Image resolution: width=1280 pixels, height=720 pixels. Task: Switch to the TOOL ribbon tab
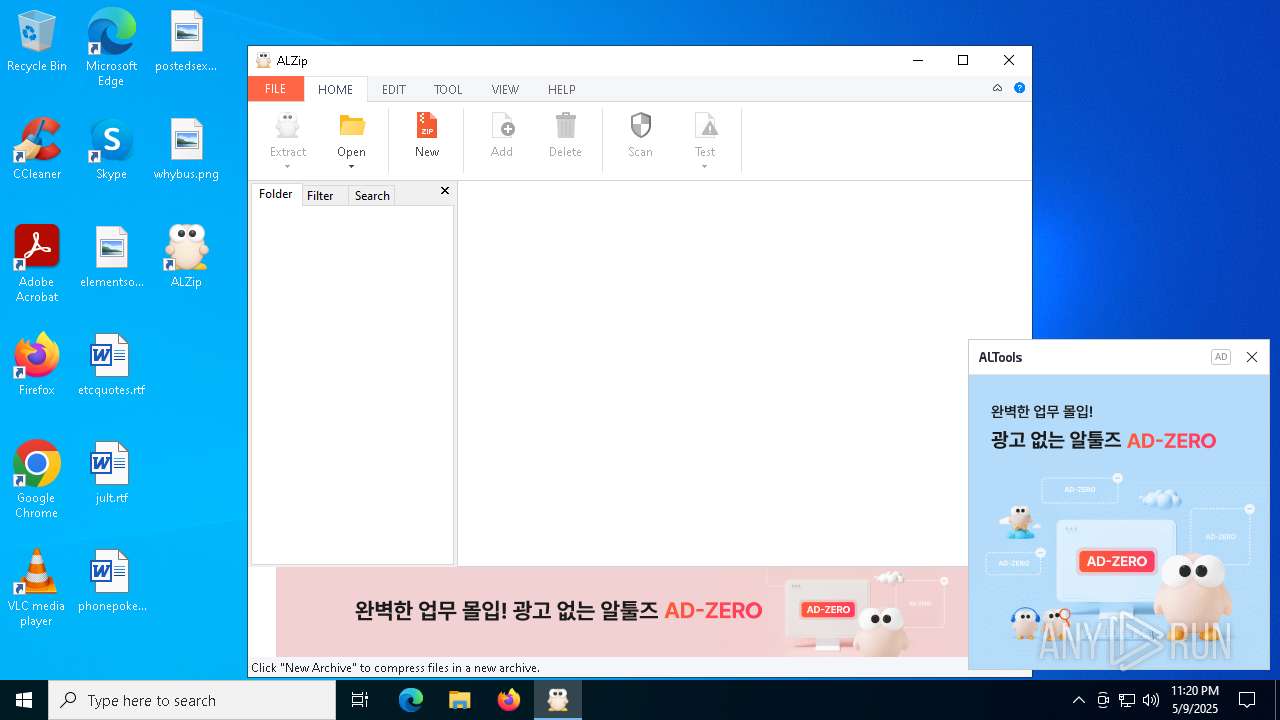[x=448, y=89]
